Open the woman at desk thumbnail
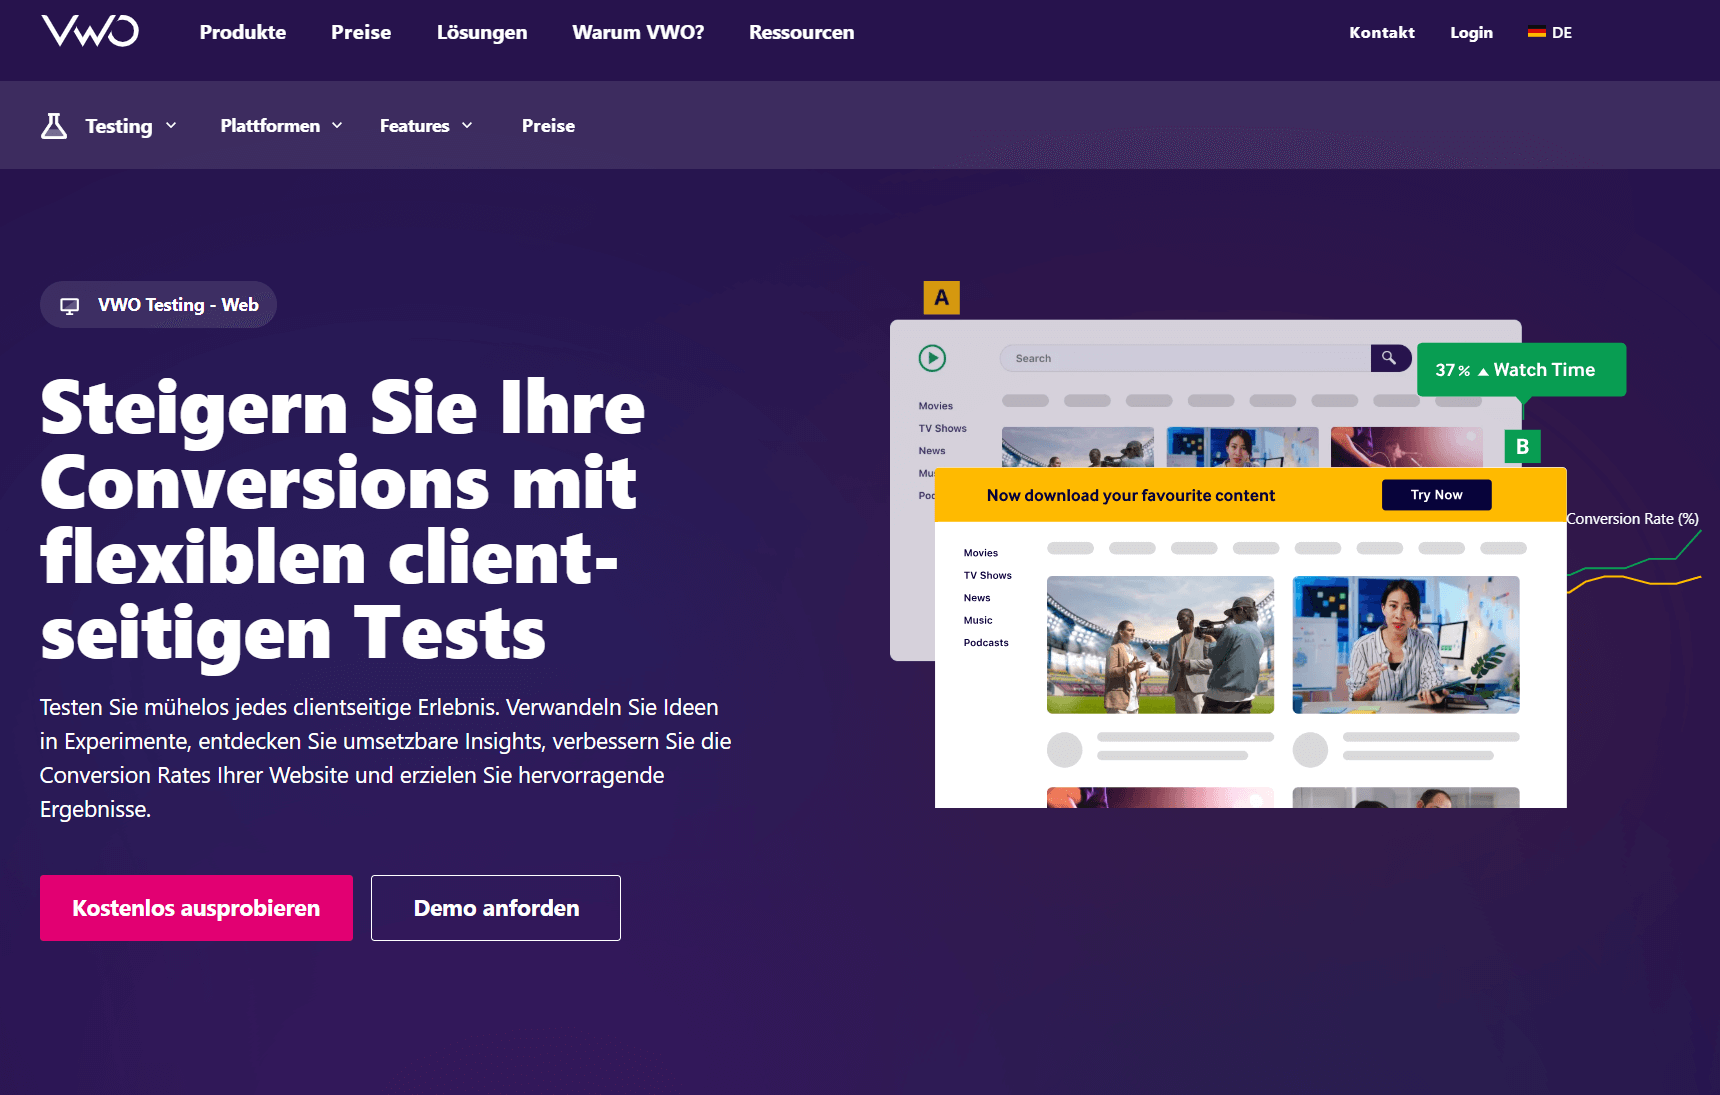1720x1095 pixels. click(1406, 645)
